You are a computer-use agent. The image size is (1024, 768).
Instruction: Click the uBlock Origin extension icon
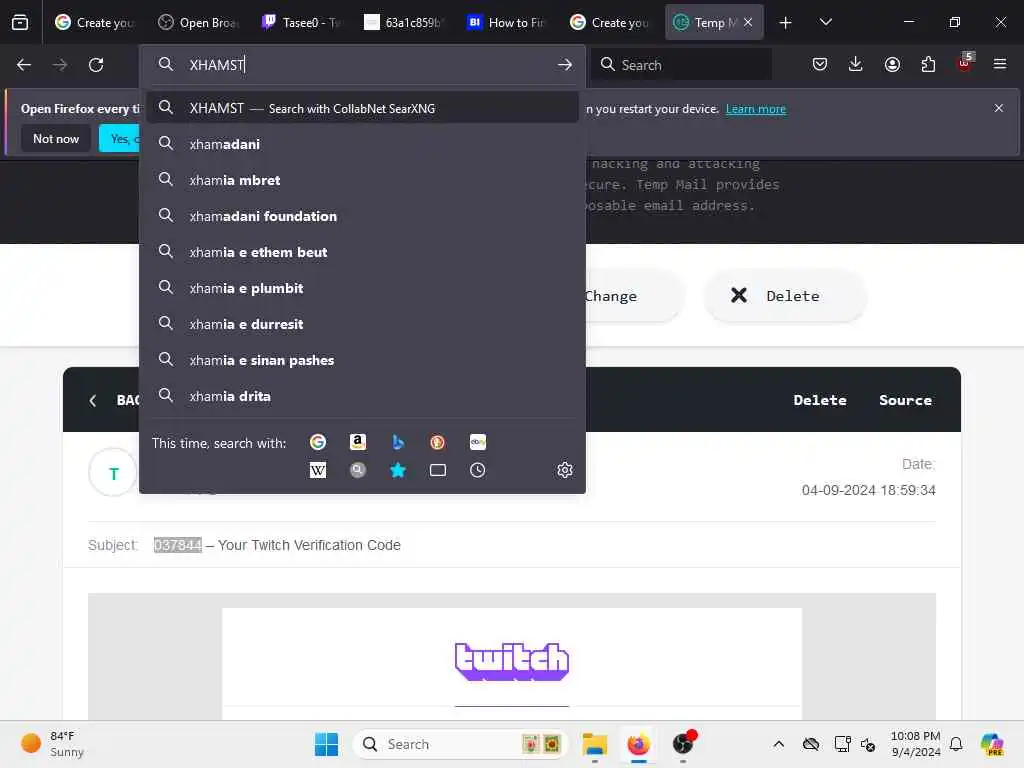[x=965, y=63]
